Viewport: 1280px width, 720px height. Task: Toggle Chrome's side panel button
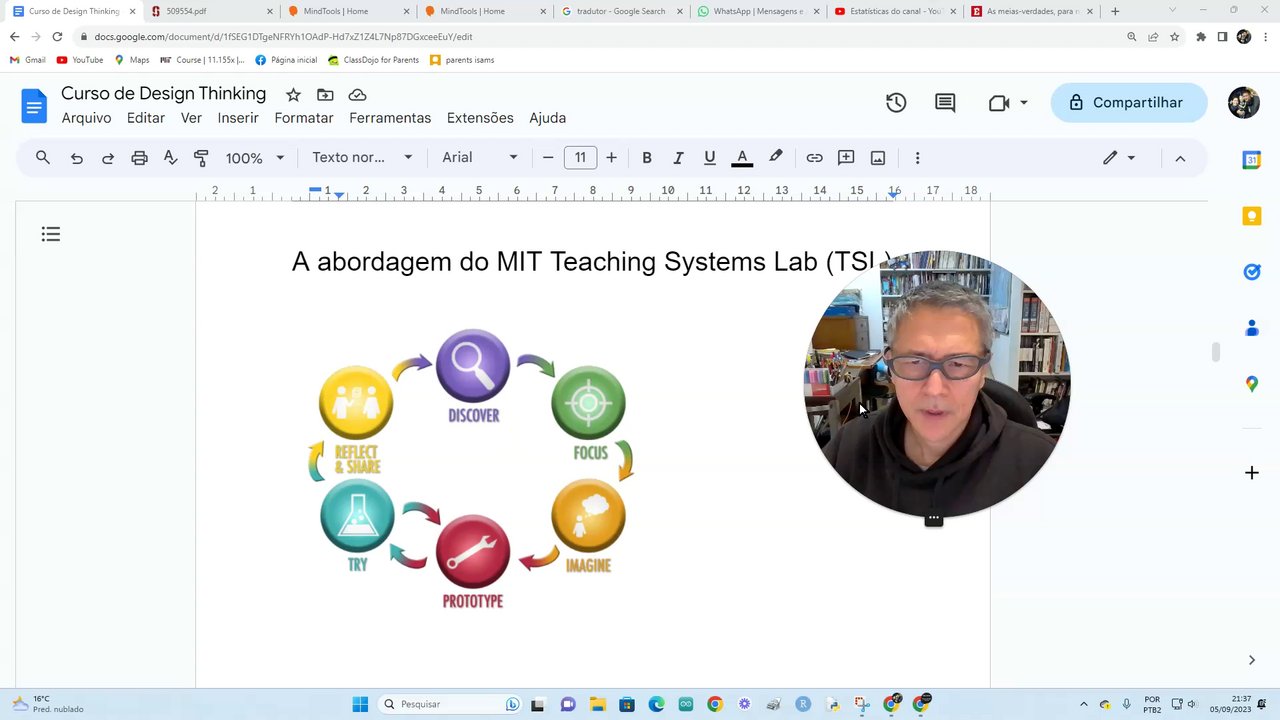tap(1222, 37)
